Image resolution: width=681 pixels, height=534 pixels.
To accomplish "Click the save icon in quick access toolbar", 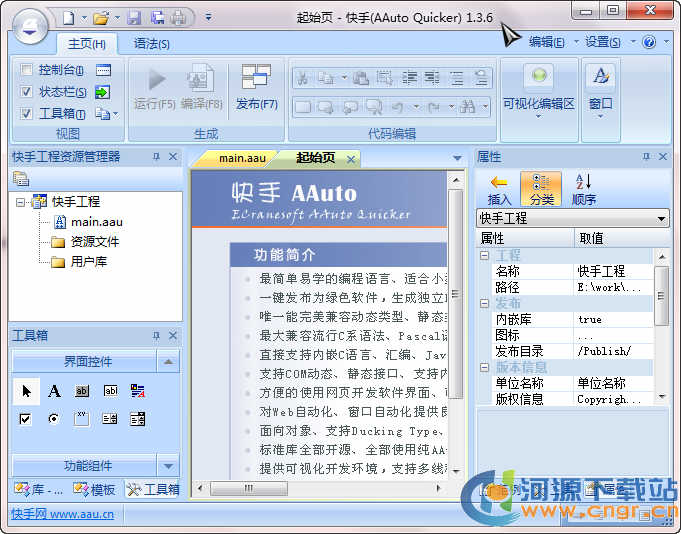I will click(x=134, y=17).
